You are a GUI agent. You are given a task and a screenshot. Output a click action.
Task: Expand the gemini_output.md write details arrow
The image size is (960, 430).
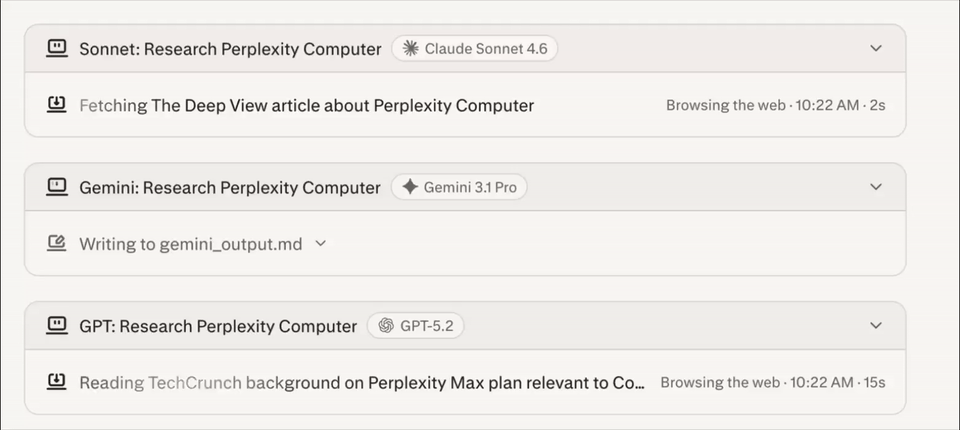click(x=321, y=243)
